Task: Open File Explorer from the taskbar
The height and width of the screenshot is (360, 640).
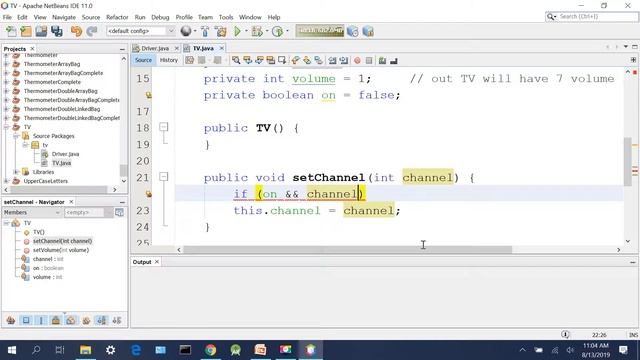Action: tap(85, 350)
